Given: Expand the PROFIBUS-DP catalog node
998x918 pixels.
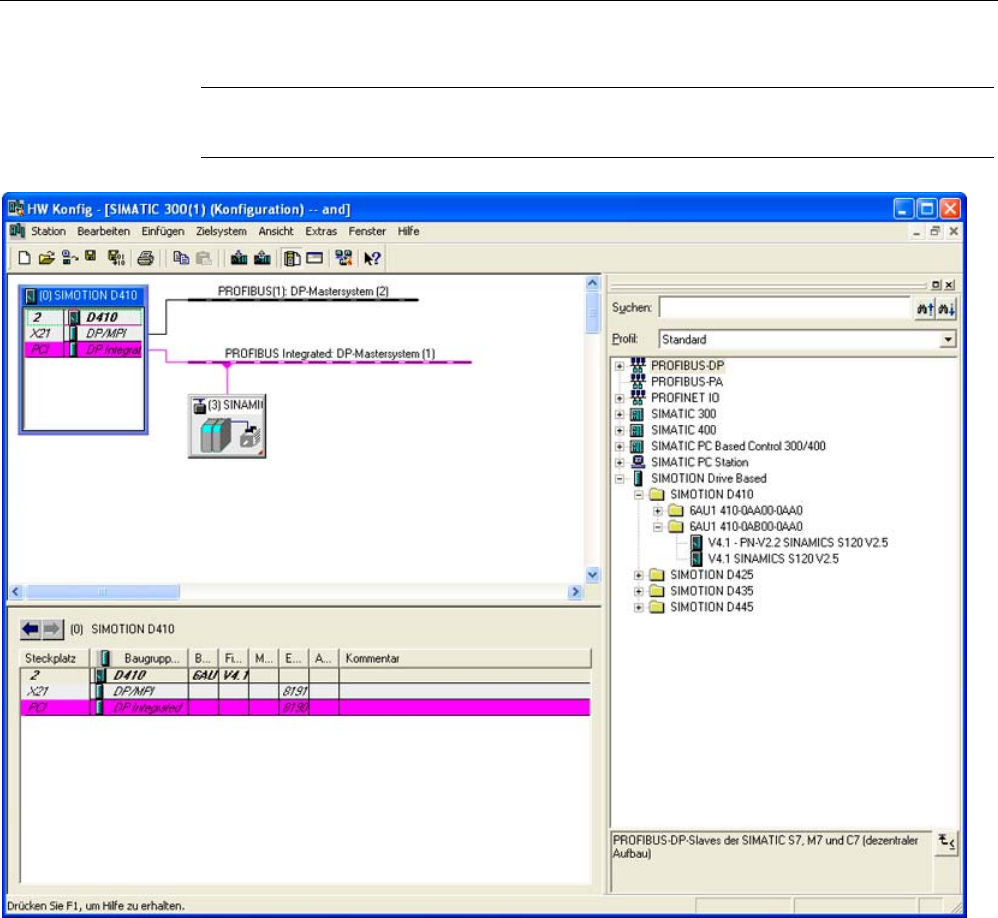Looking at the screenshot, I should 619,366.
